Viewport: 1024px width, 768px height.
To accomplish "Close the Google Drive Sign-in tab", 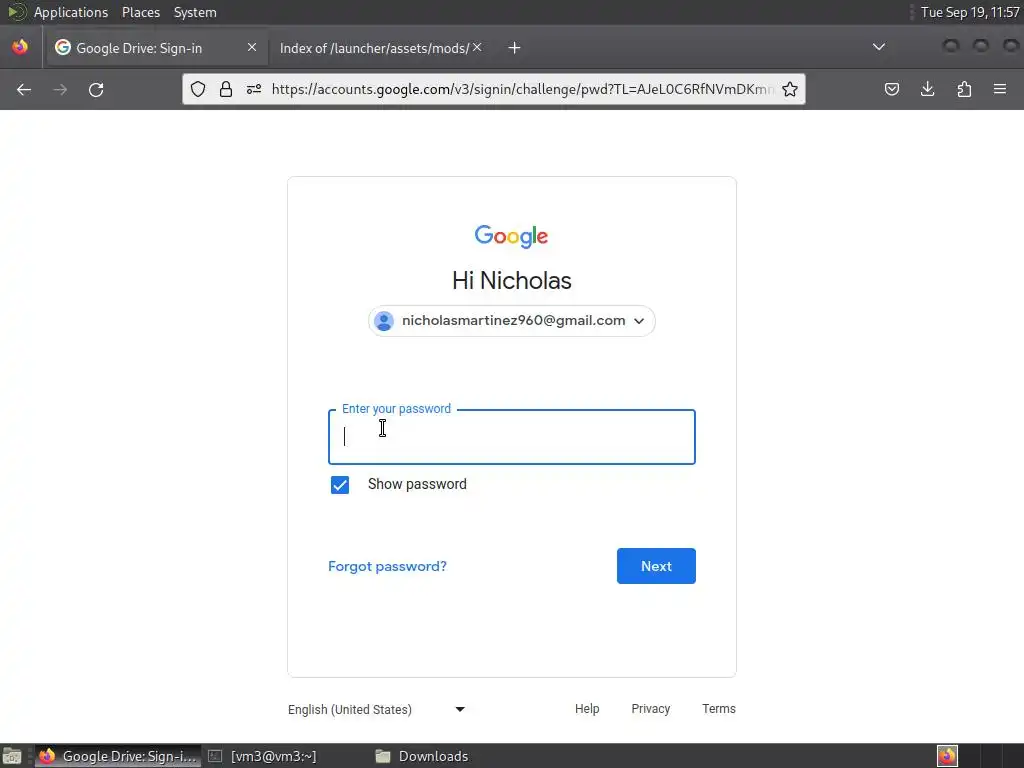I will point(251,47).
